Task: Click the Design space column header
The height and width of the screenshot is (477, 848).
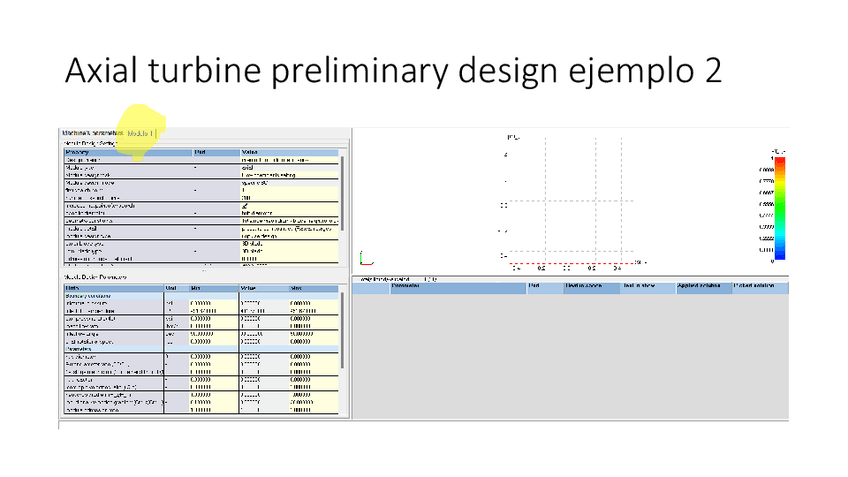Action: (x=580, y=286)
